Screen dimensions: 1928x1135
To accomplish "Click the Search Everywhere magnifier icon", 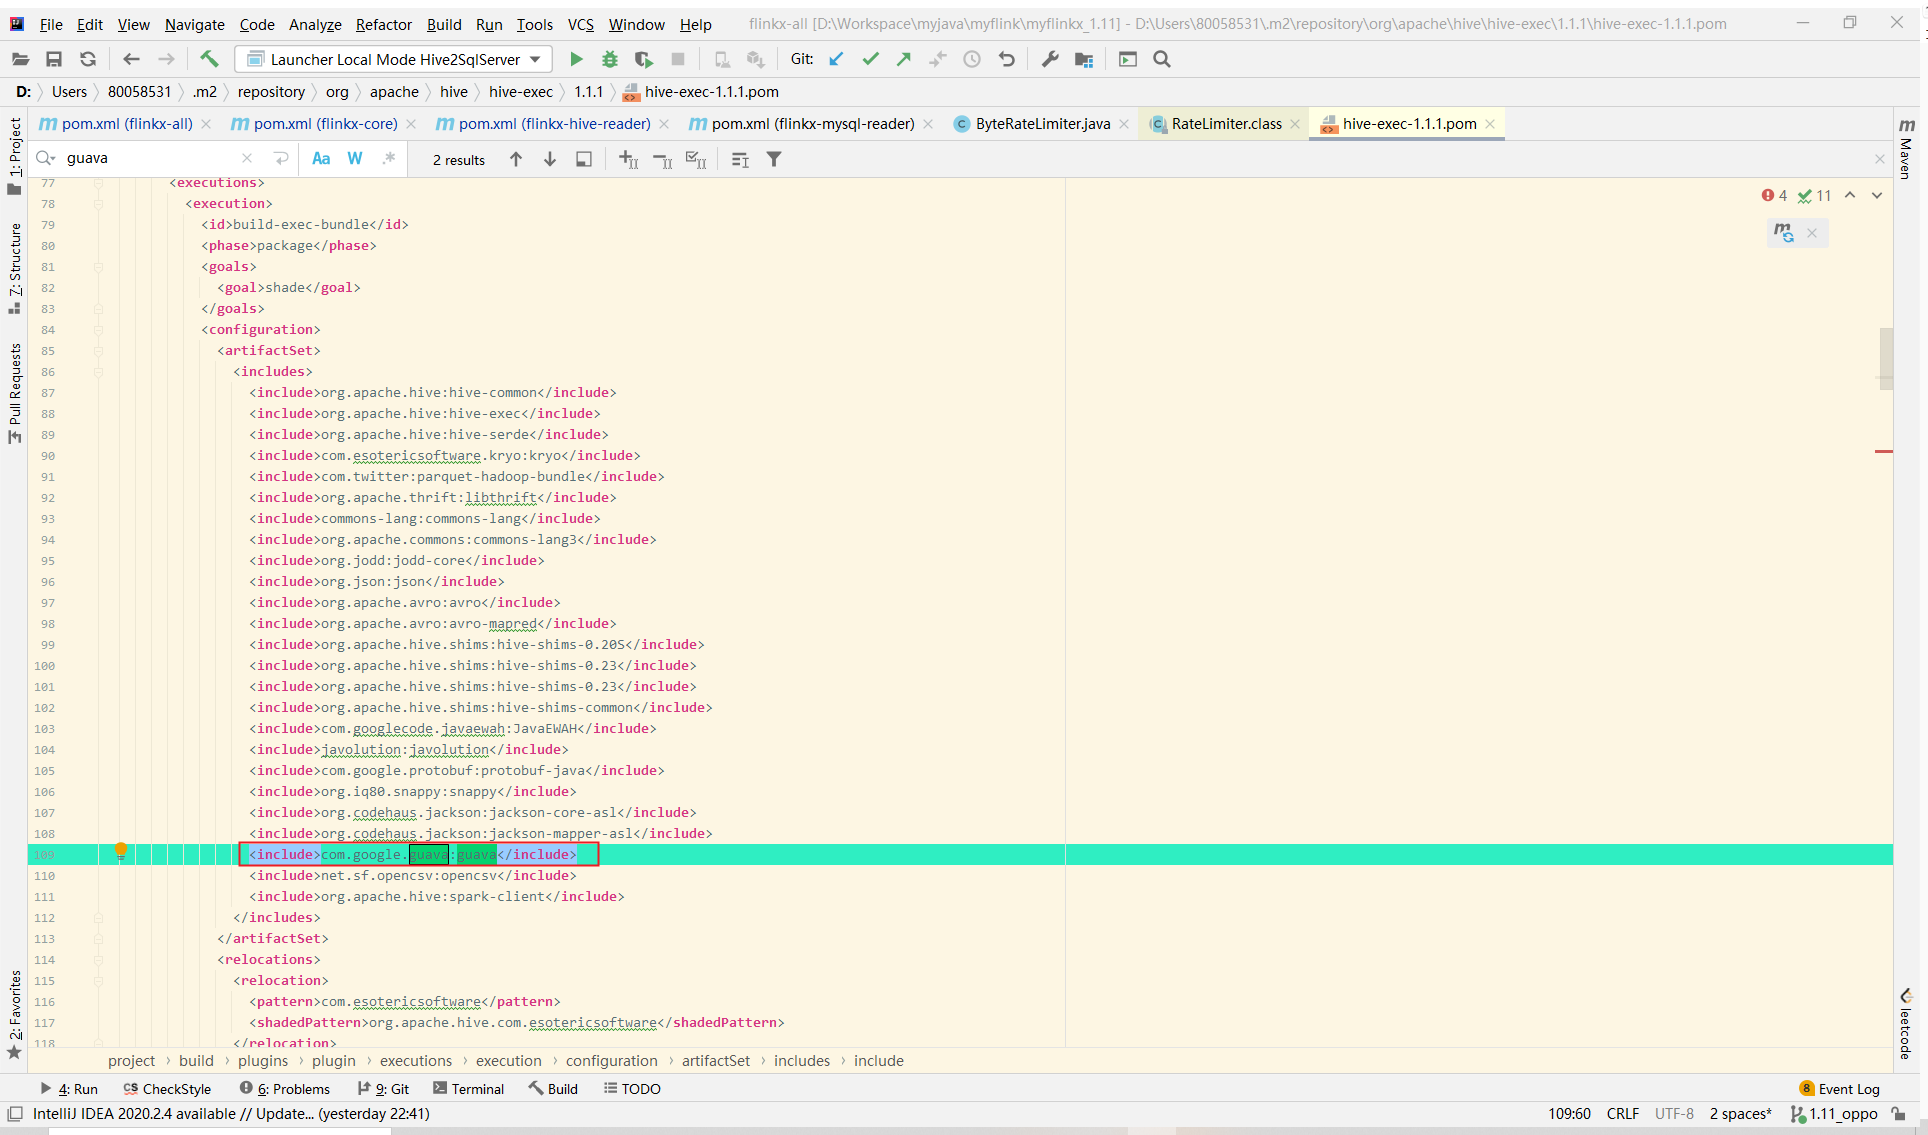I will click(1162, 59).
